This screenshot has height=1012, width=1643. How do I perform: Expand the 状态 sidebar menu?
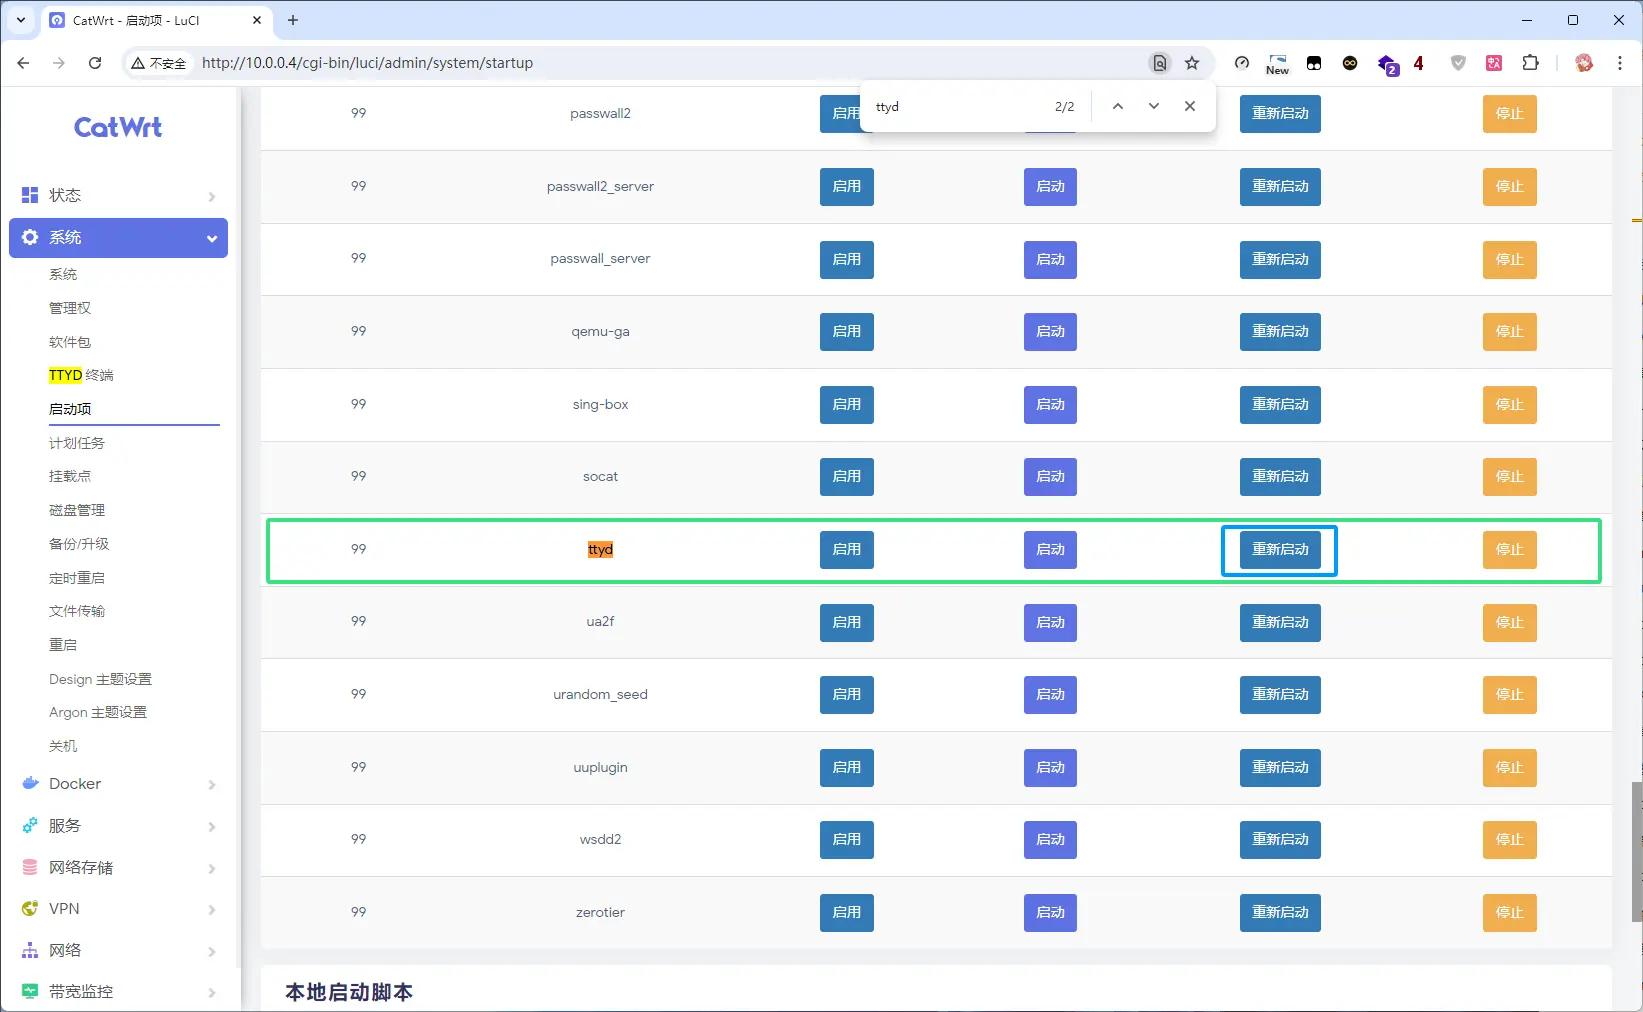(119, 195)
